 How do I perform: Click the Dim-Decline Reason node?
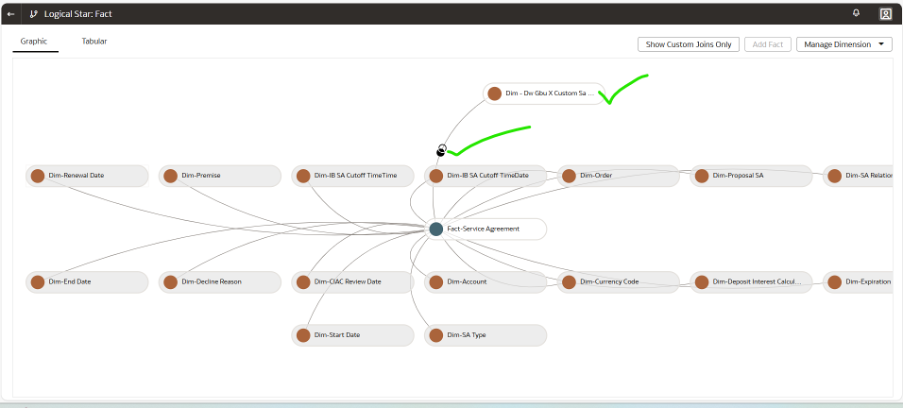(x=219, y=282)
